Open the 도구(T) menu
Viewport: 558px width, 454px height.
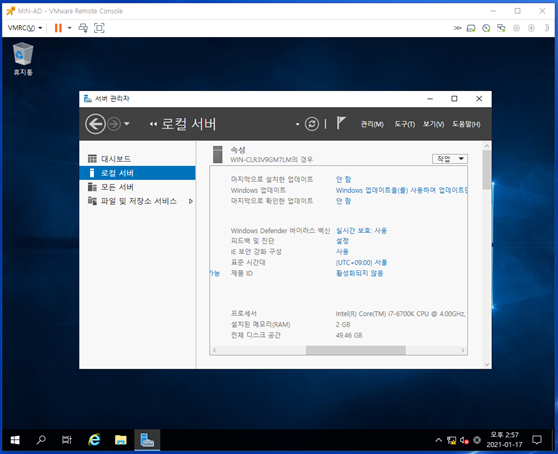click(405, 124)
